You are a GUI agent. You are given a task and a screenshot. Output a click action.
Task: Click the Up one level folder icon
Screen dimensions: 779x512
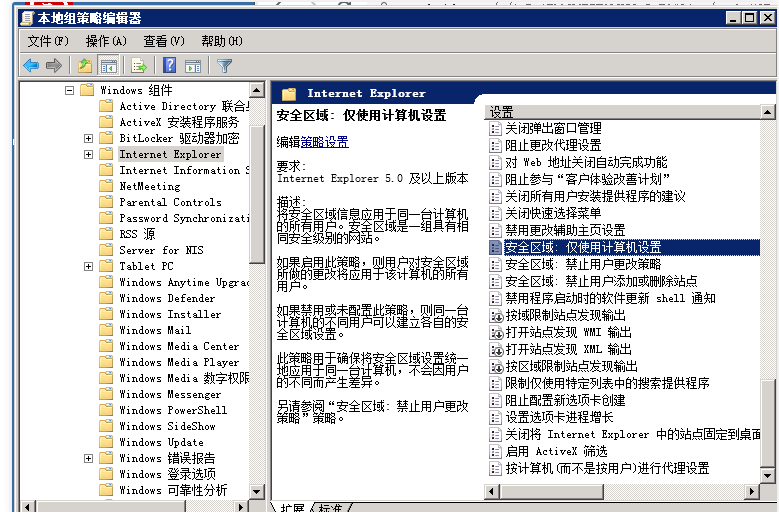coord(85,66)
